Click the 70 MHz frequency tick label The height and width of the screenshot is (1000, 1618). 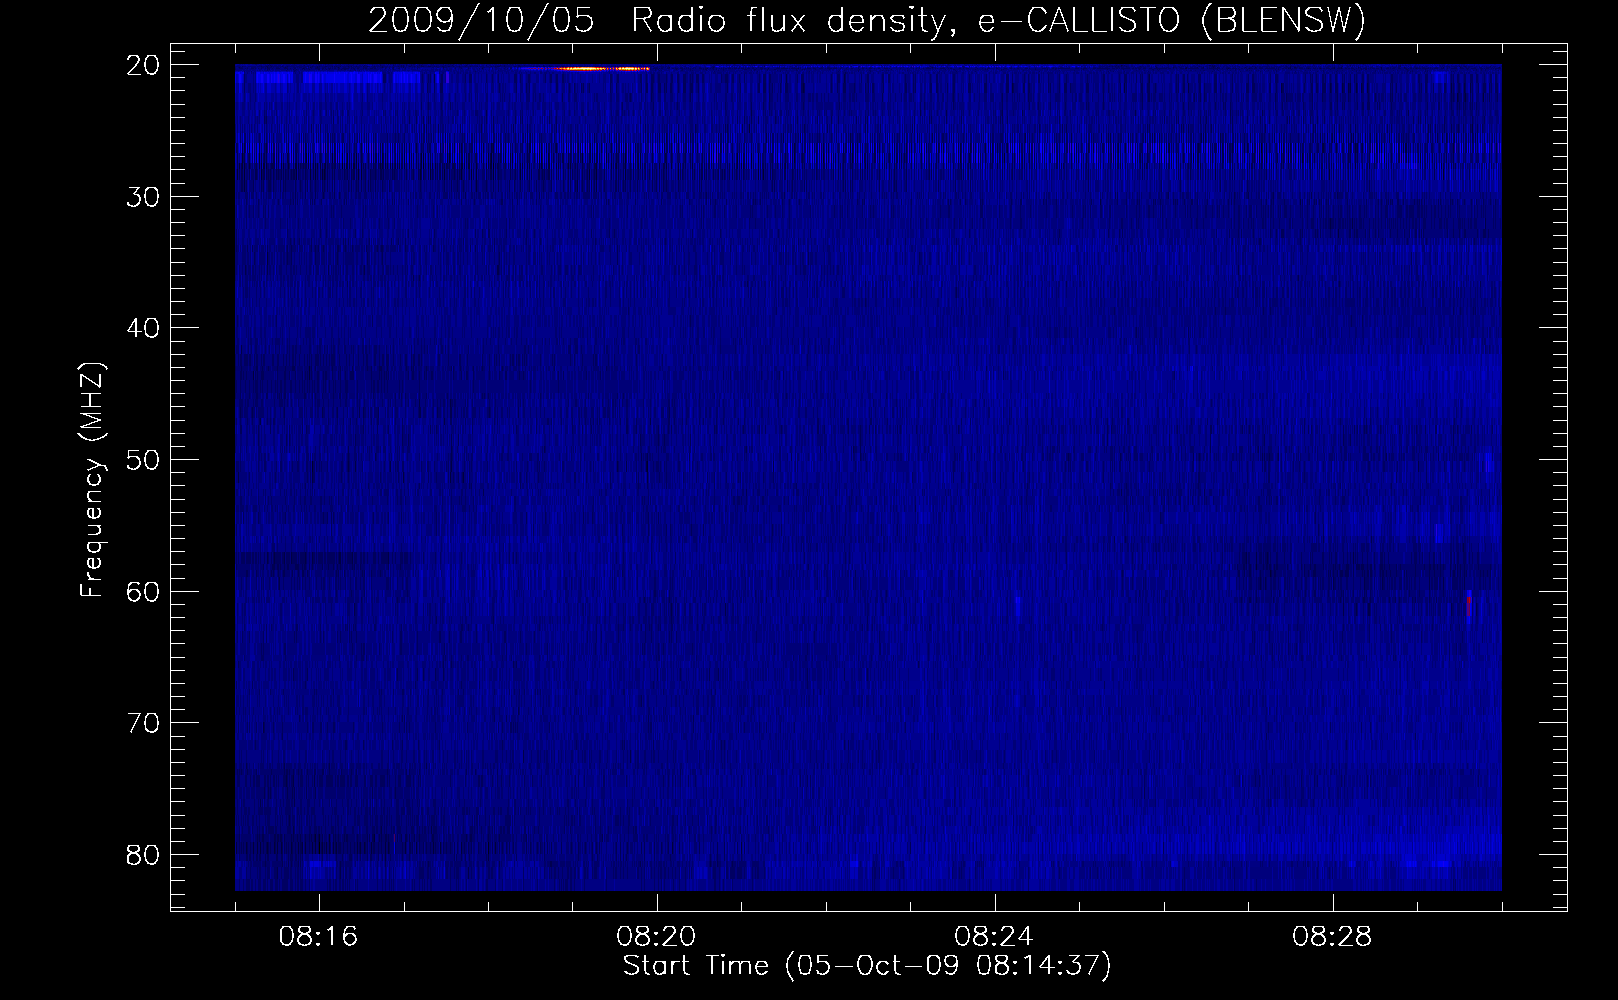[145, 723]
